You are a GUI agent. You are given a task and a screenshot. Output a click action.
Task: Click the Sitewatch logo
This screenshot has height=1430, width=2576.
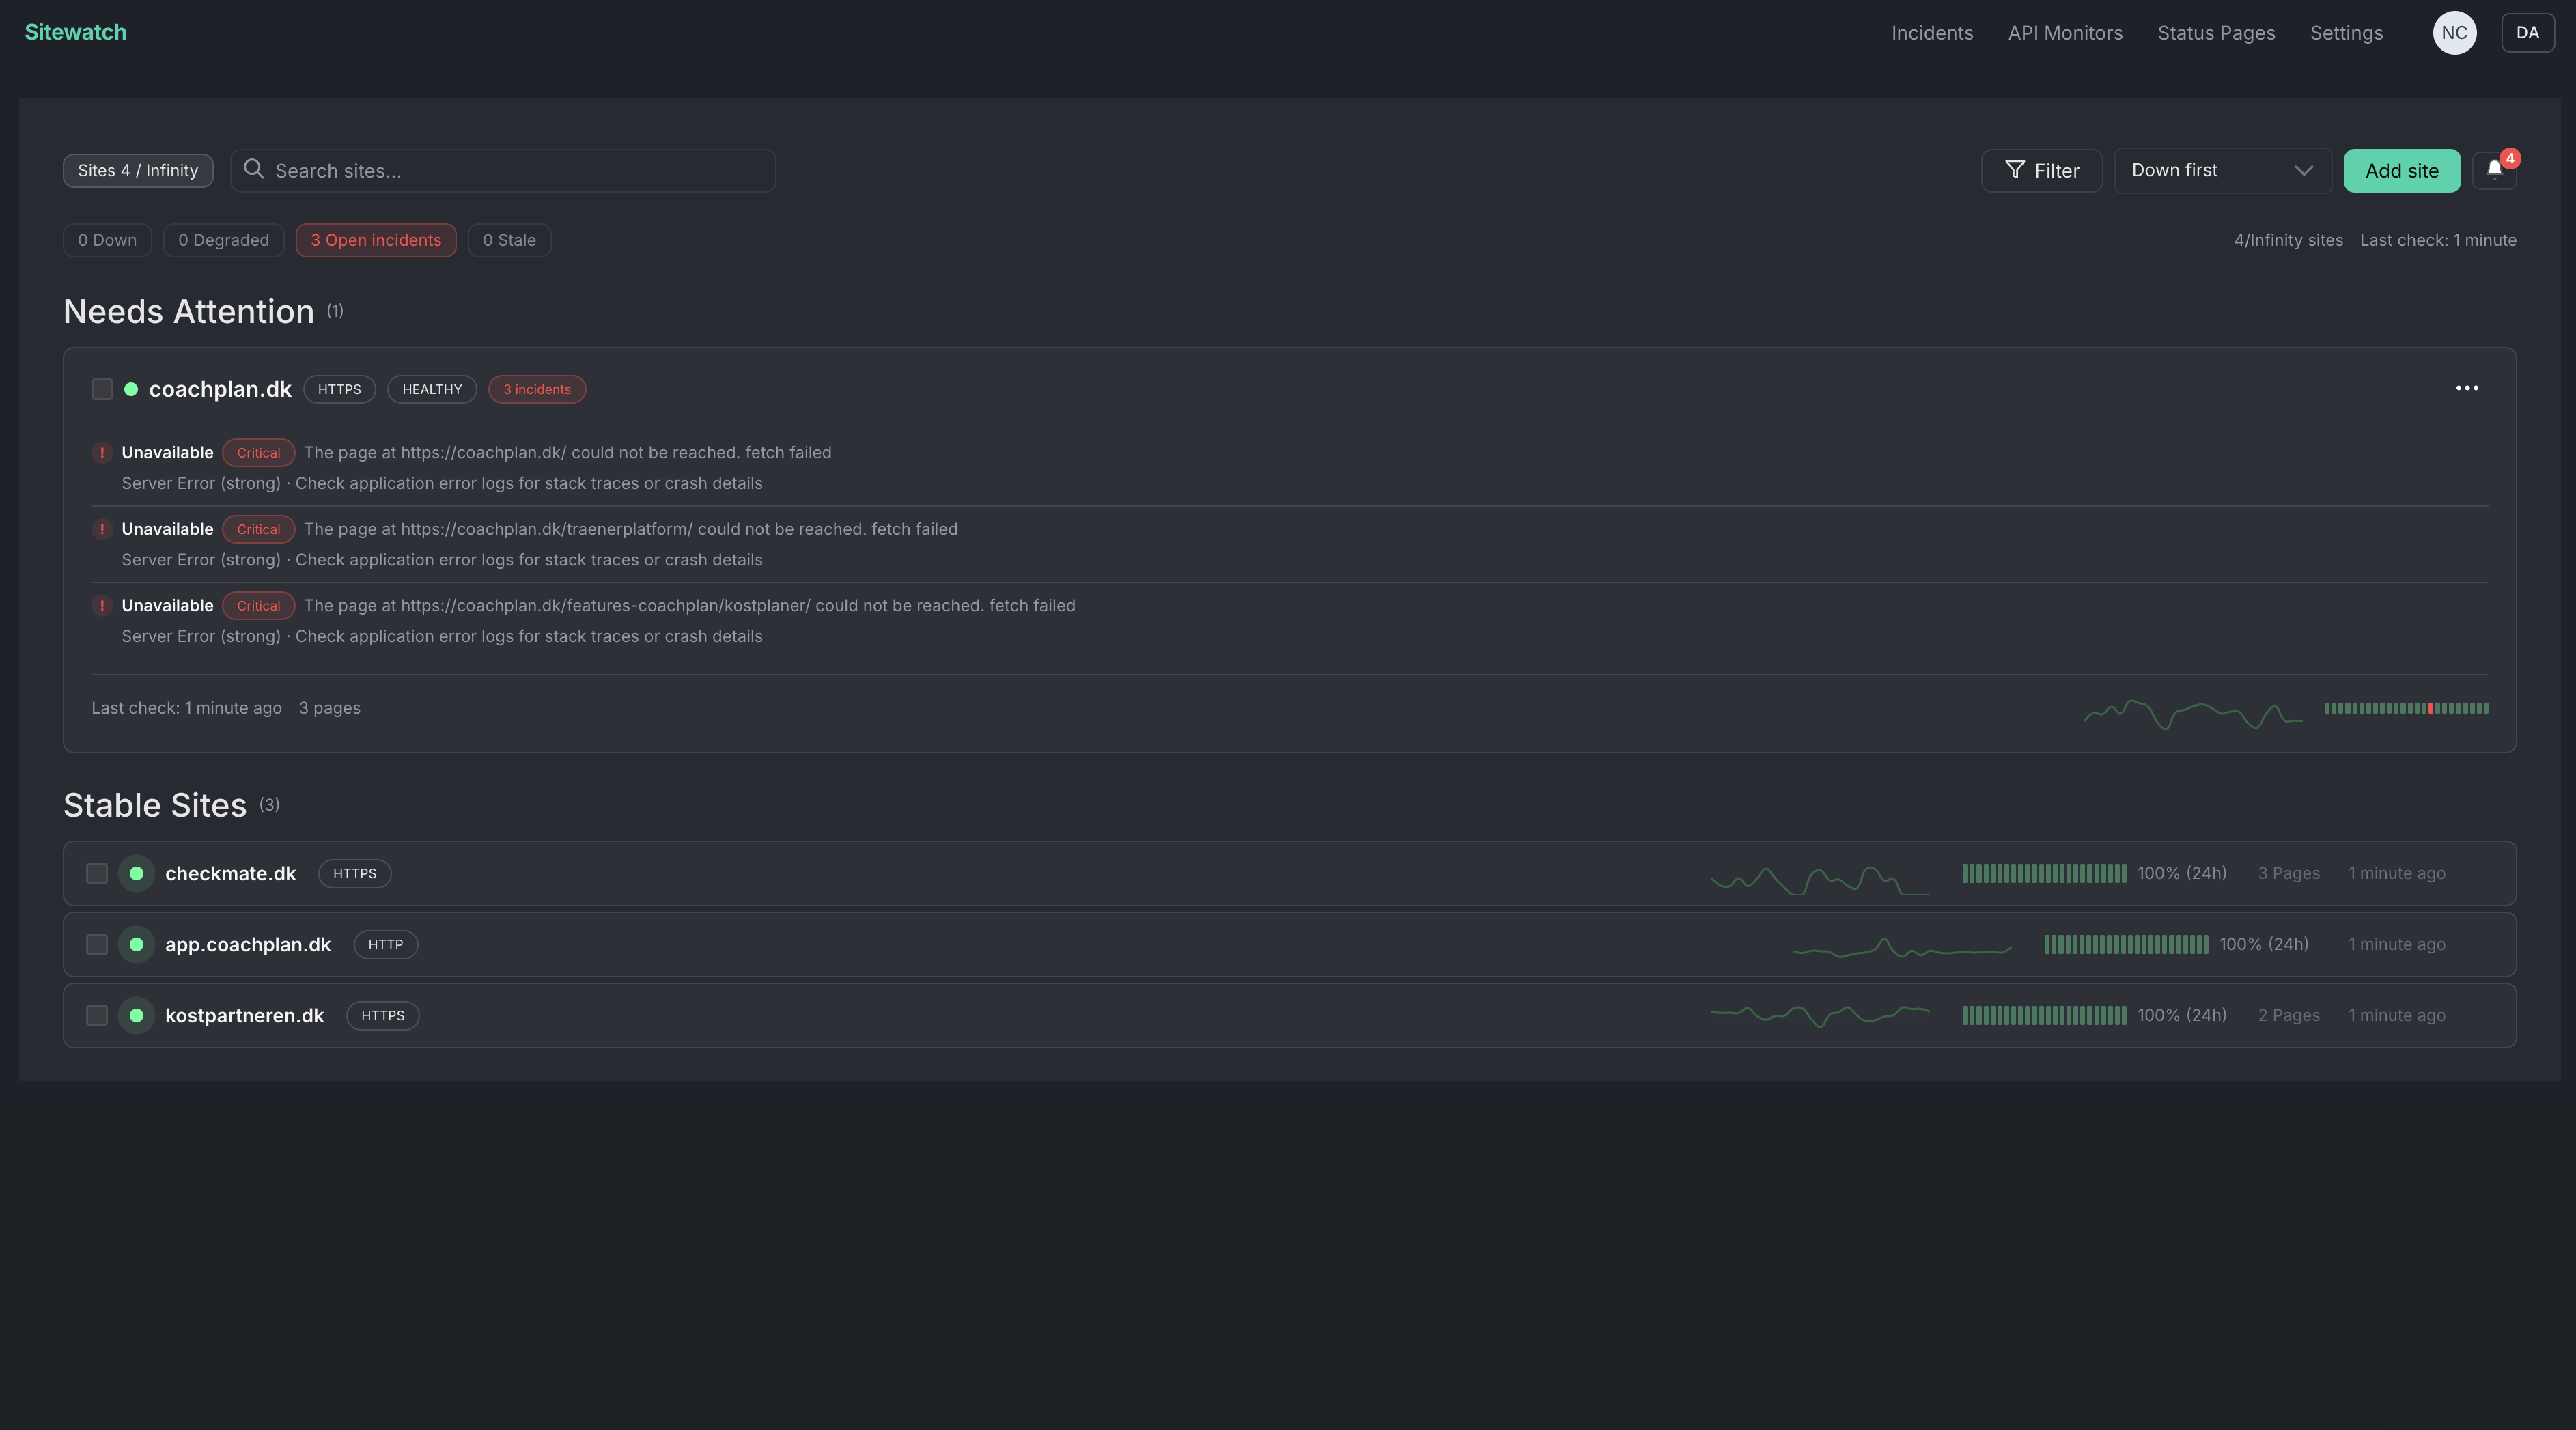point(75,31)
